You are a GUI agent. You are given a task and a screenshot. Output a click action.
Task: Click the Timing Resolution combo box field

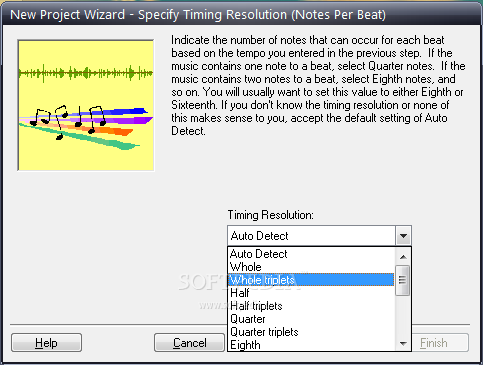[319, 236]
